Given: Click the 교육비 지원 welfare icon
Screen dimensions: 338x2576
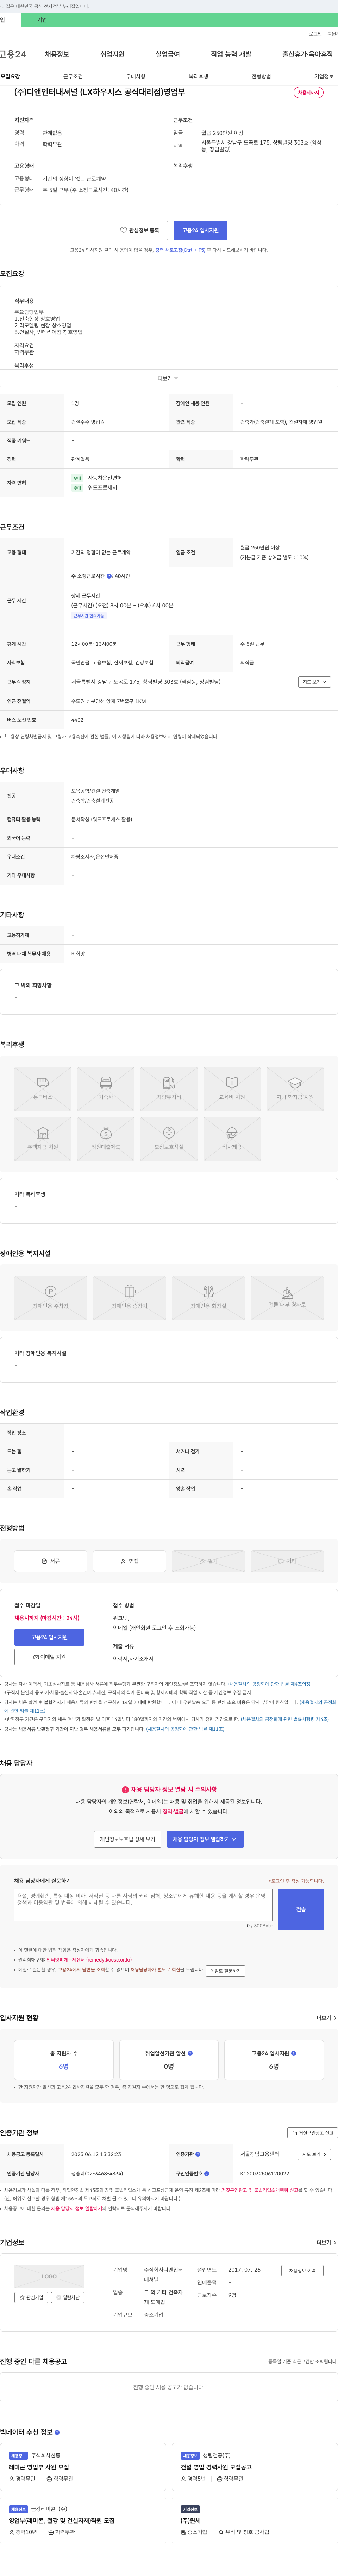Looking at the screenshot, I should point(232,1089).
